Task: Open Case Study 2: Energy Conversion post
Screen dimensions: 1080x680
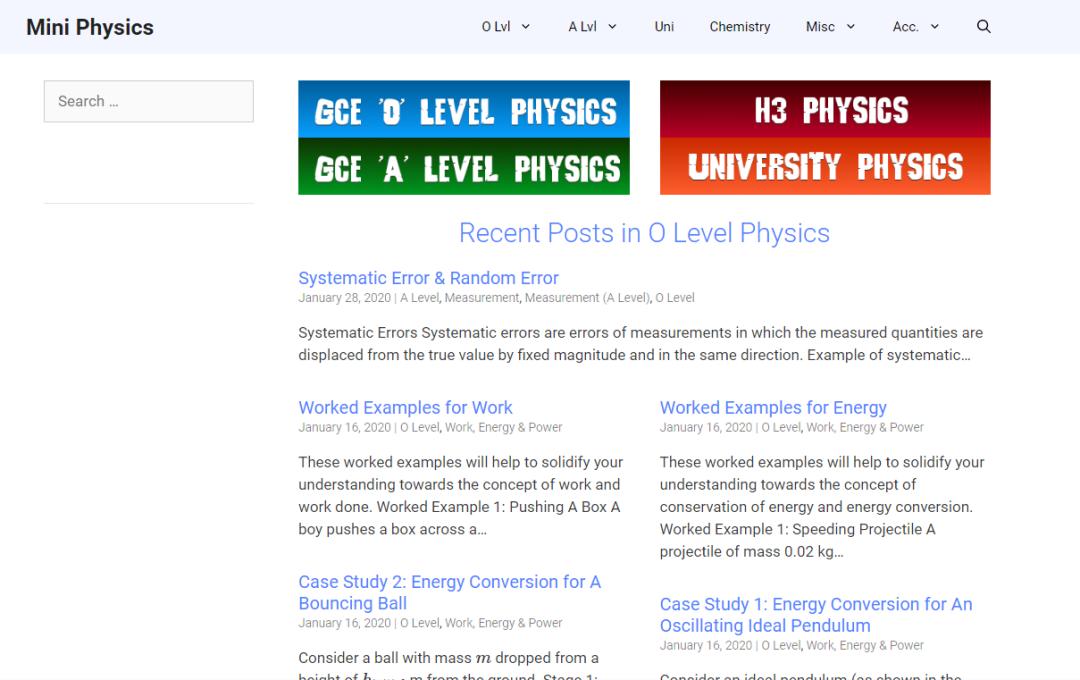Action: (x=449, y=592)
